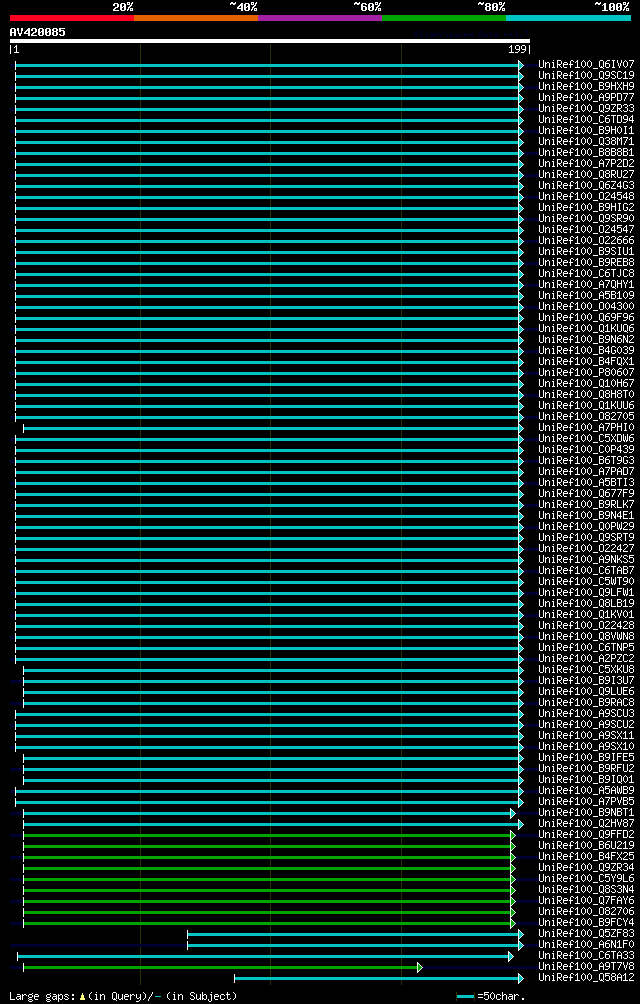Click the short cyan bar for Q58A12
The width and height of the screenshot is (640, 1004).
(x=379, y=978)
